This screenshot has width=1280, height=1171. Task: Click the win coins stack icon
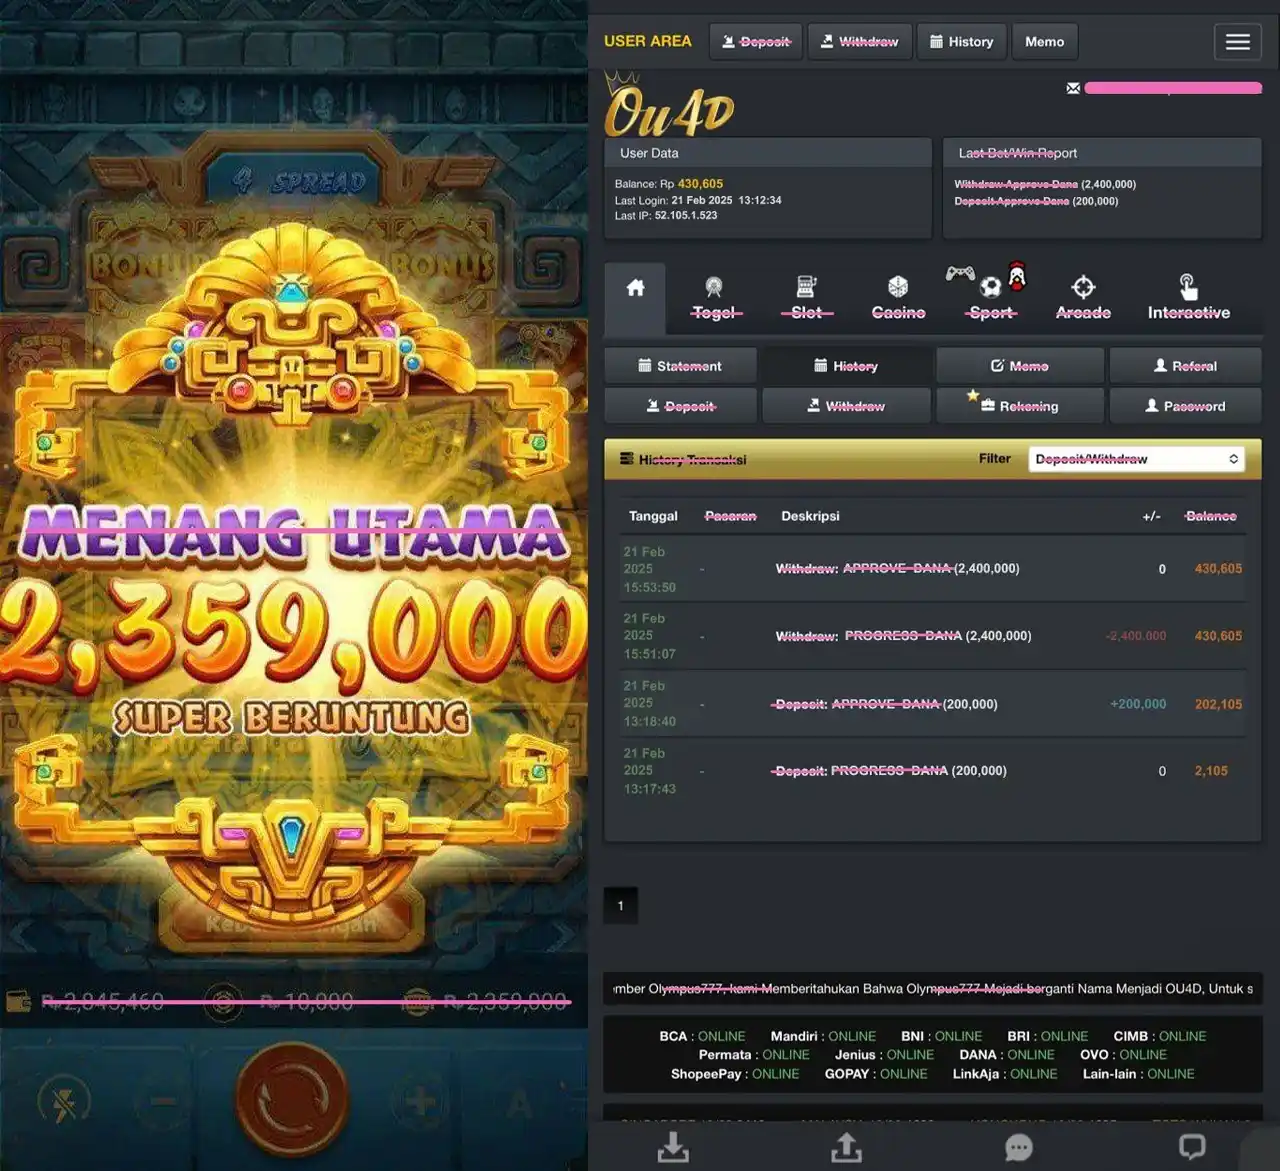pyautogui.click(x=417, y=1001)
